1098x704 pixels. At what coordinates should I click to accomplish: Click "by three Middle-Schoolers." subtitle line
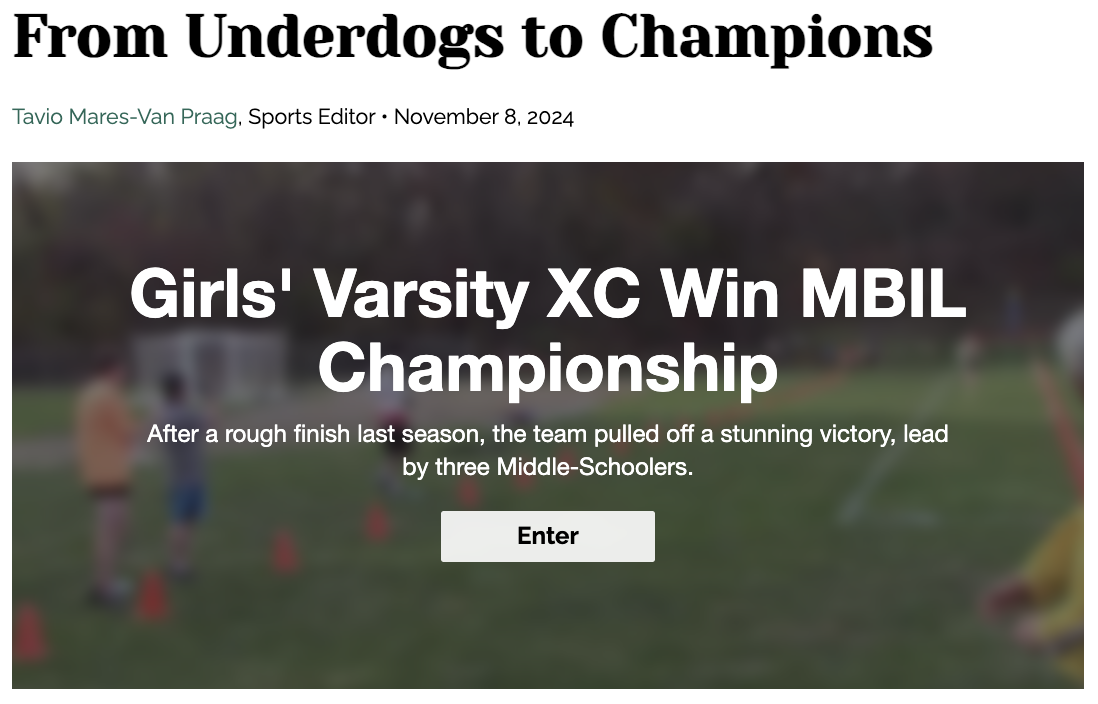click(547, 467)
